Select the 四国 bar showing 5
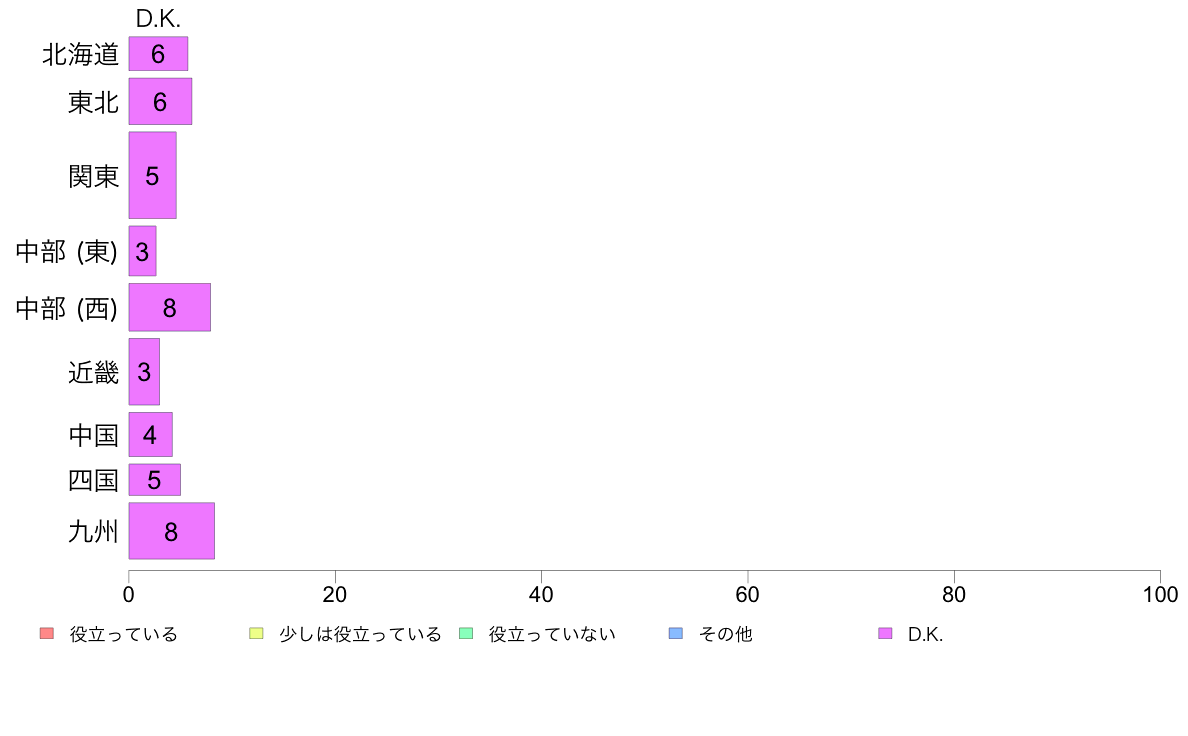The image size is (1188, 736). [155, 480]
